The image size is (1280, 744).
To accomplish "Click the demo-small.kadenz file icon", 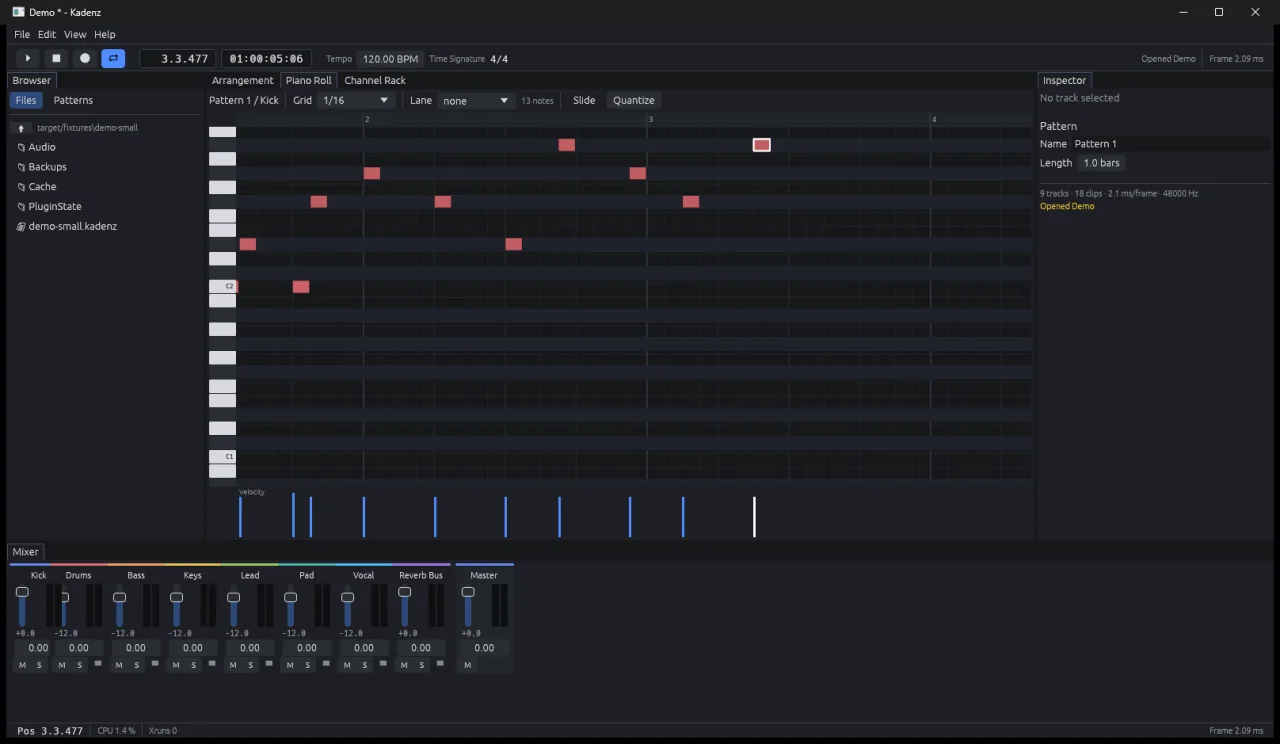I will (21, 227).
